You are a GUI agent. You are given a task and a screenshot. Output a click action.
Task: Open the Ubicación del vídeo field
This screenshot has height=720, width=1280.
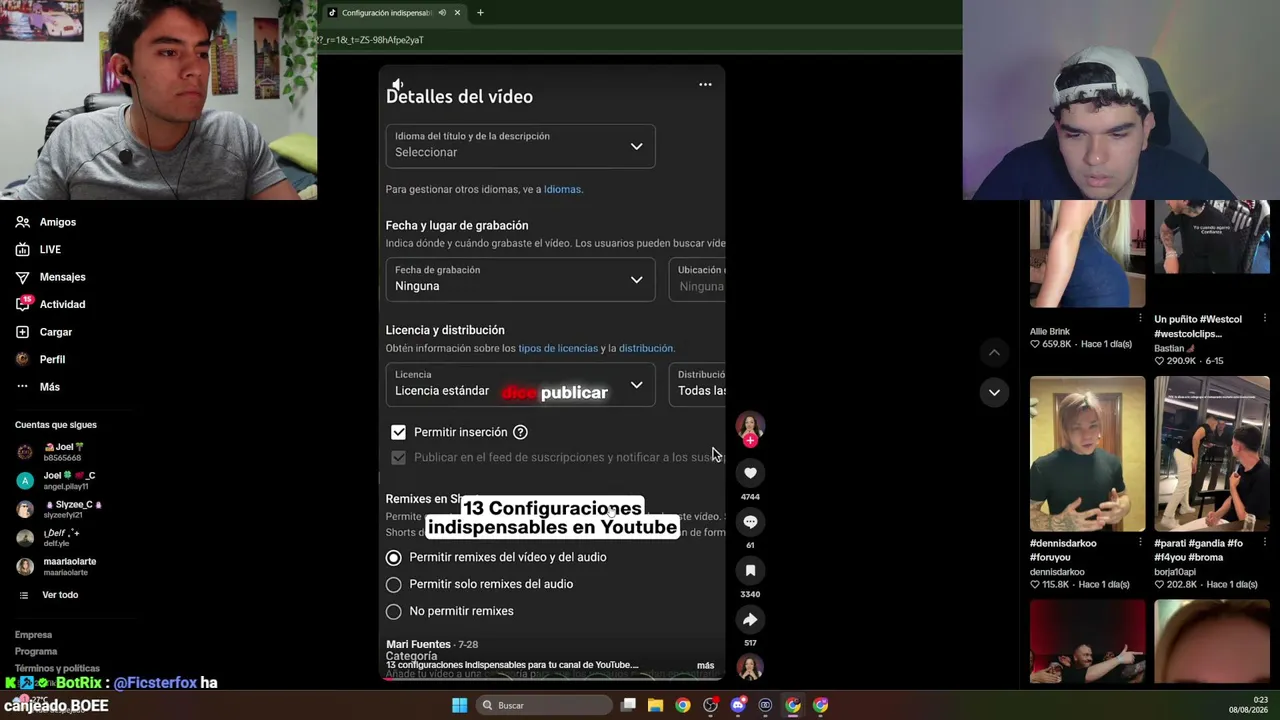pos(697,280)
